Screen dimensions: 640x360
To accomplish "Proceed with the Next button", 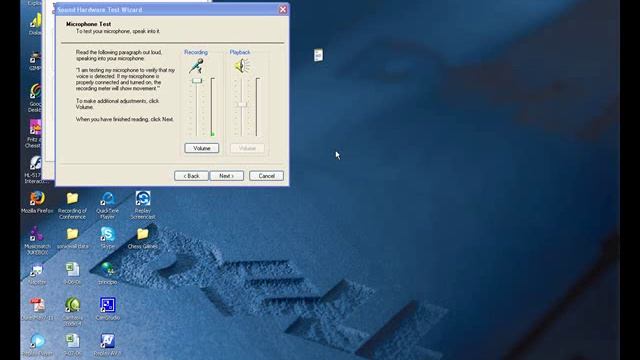I will 227,176.
